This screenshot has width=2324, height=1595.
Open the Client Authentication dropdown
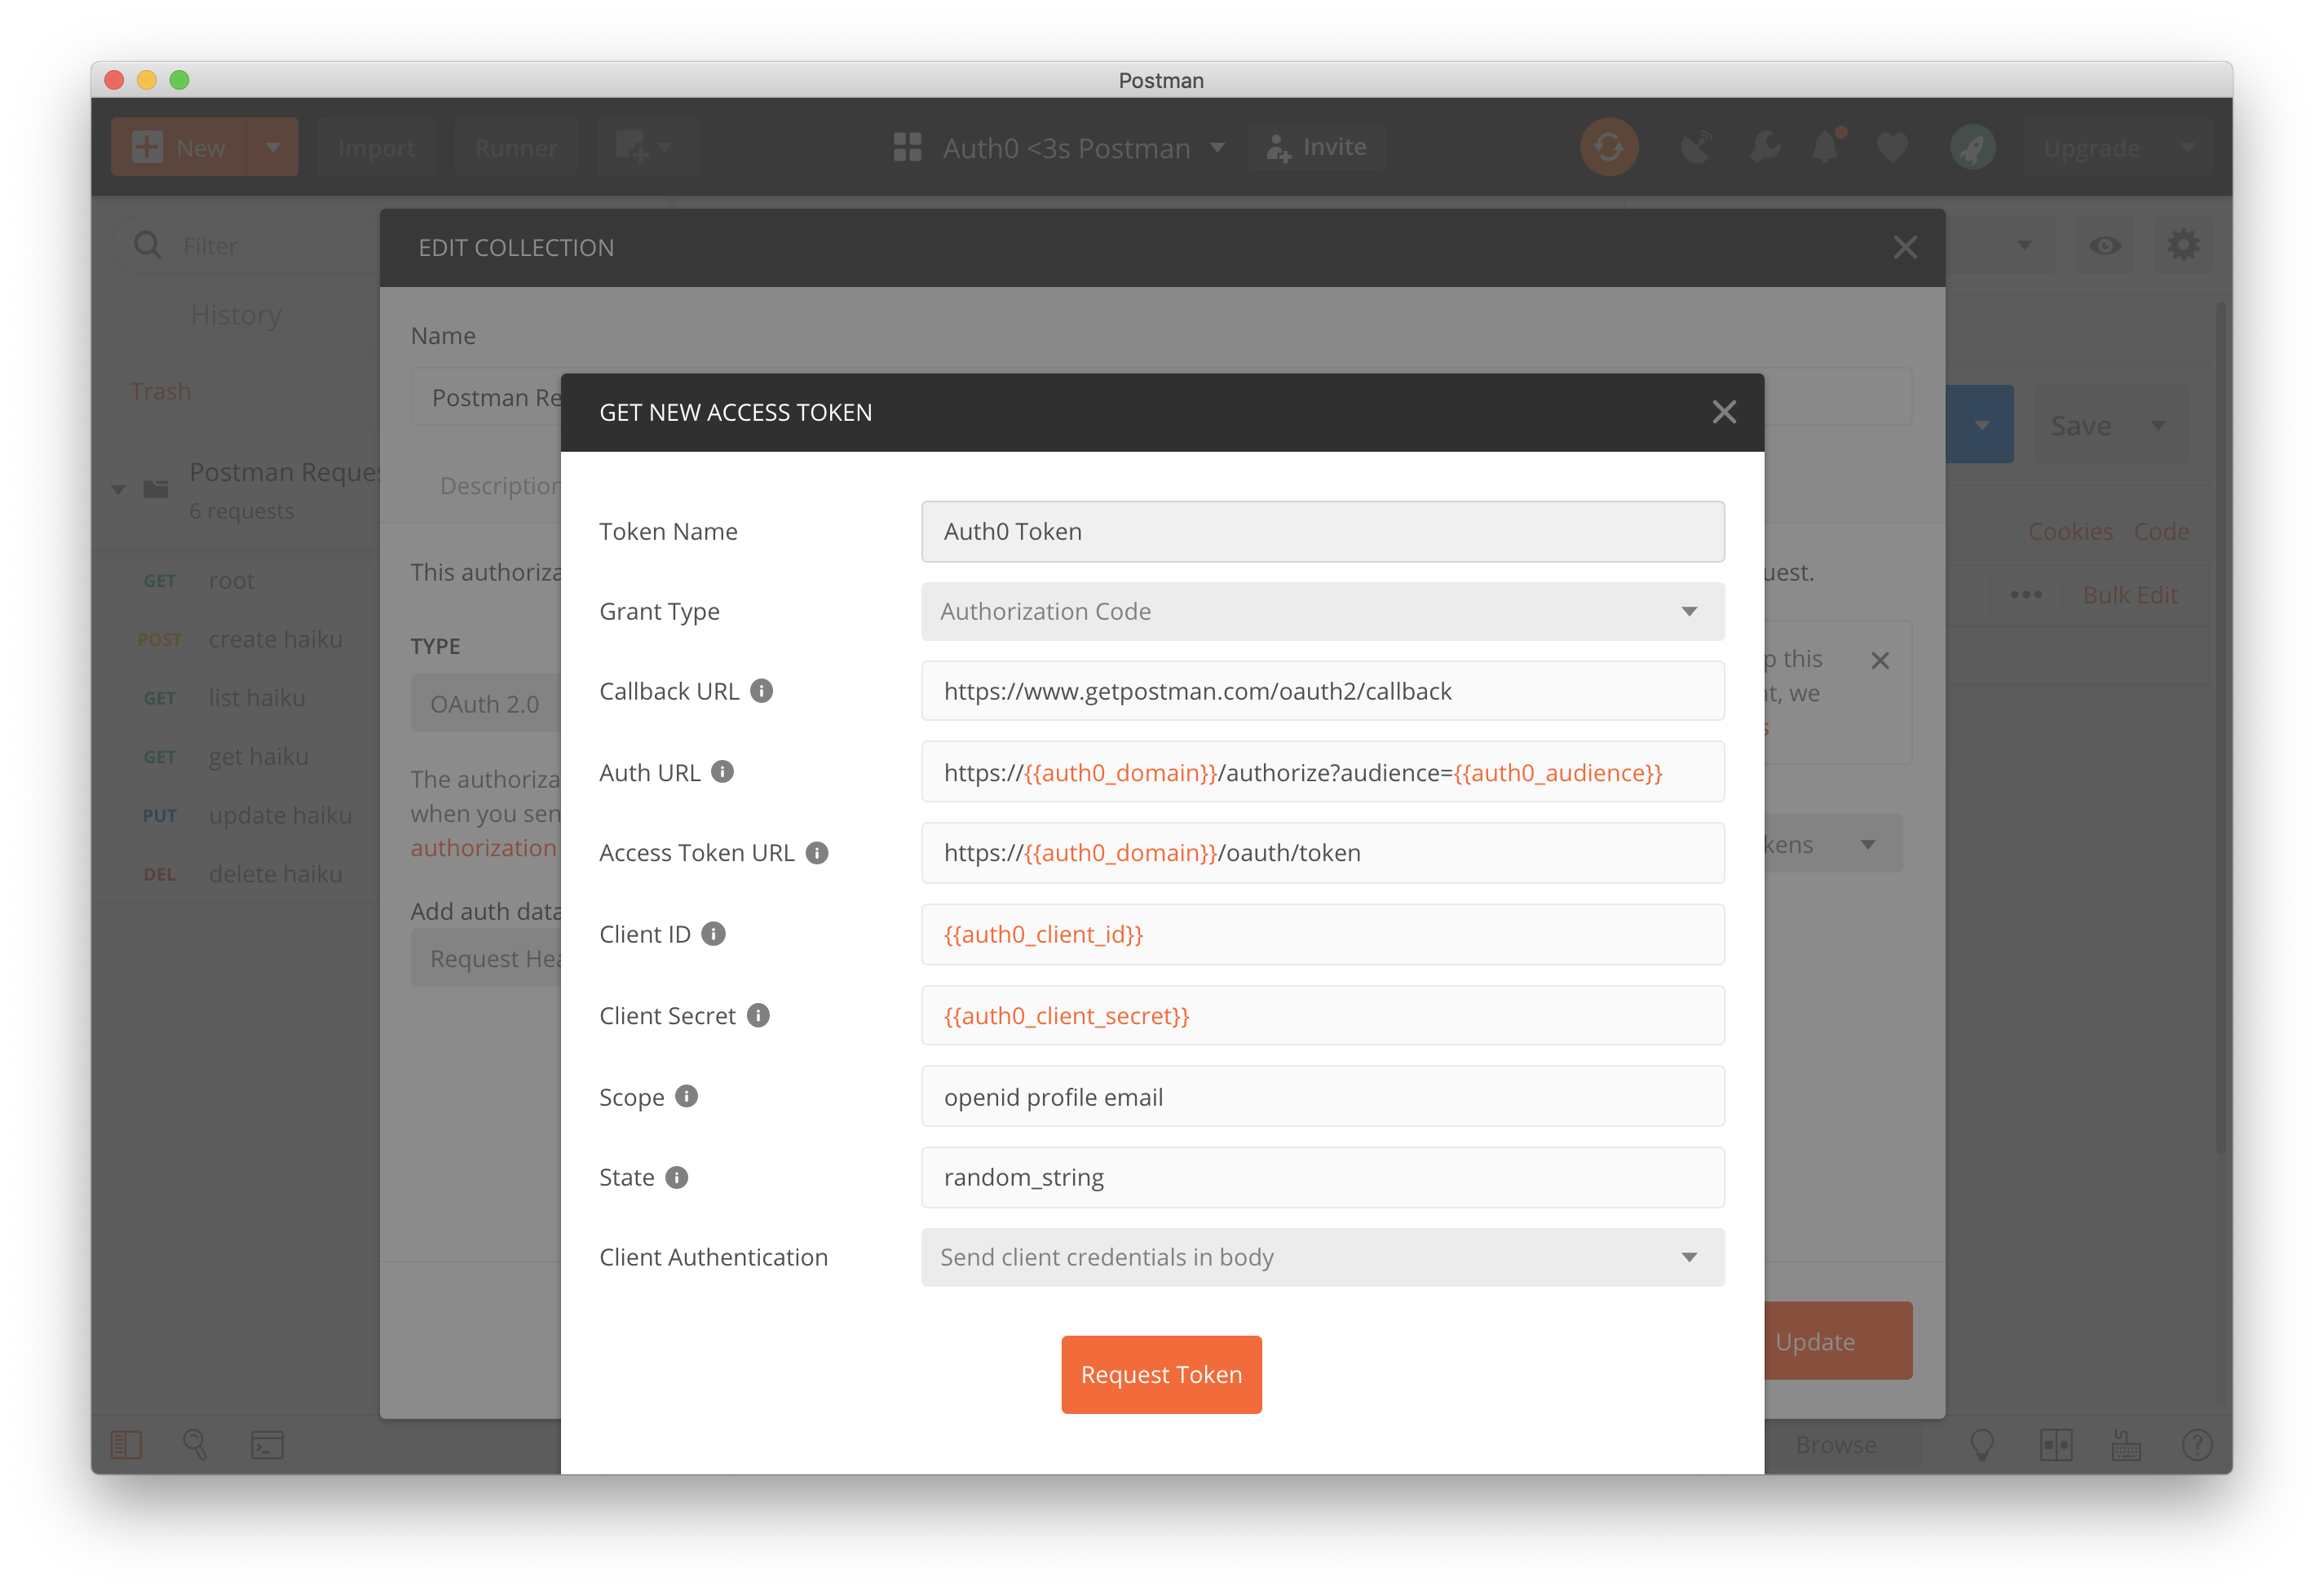pyautogui.click(x=1322, y=1257)
